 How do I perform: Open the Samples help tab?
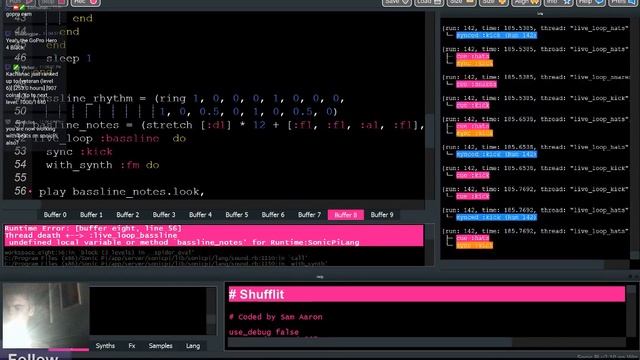(x=160, y=346)
